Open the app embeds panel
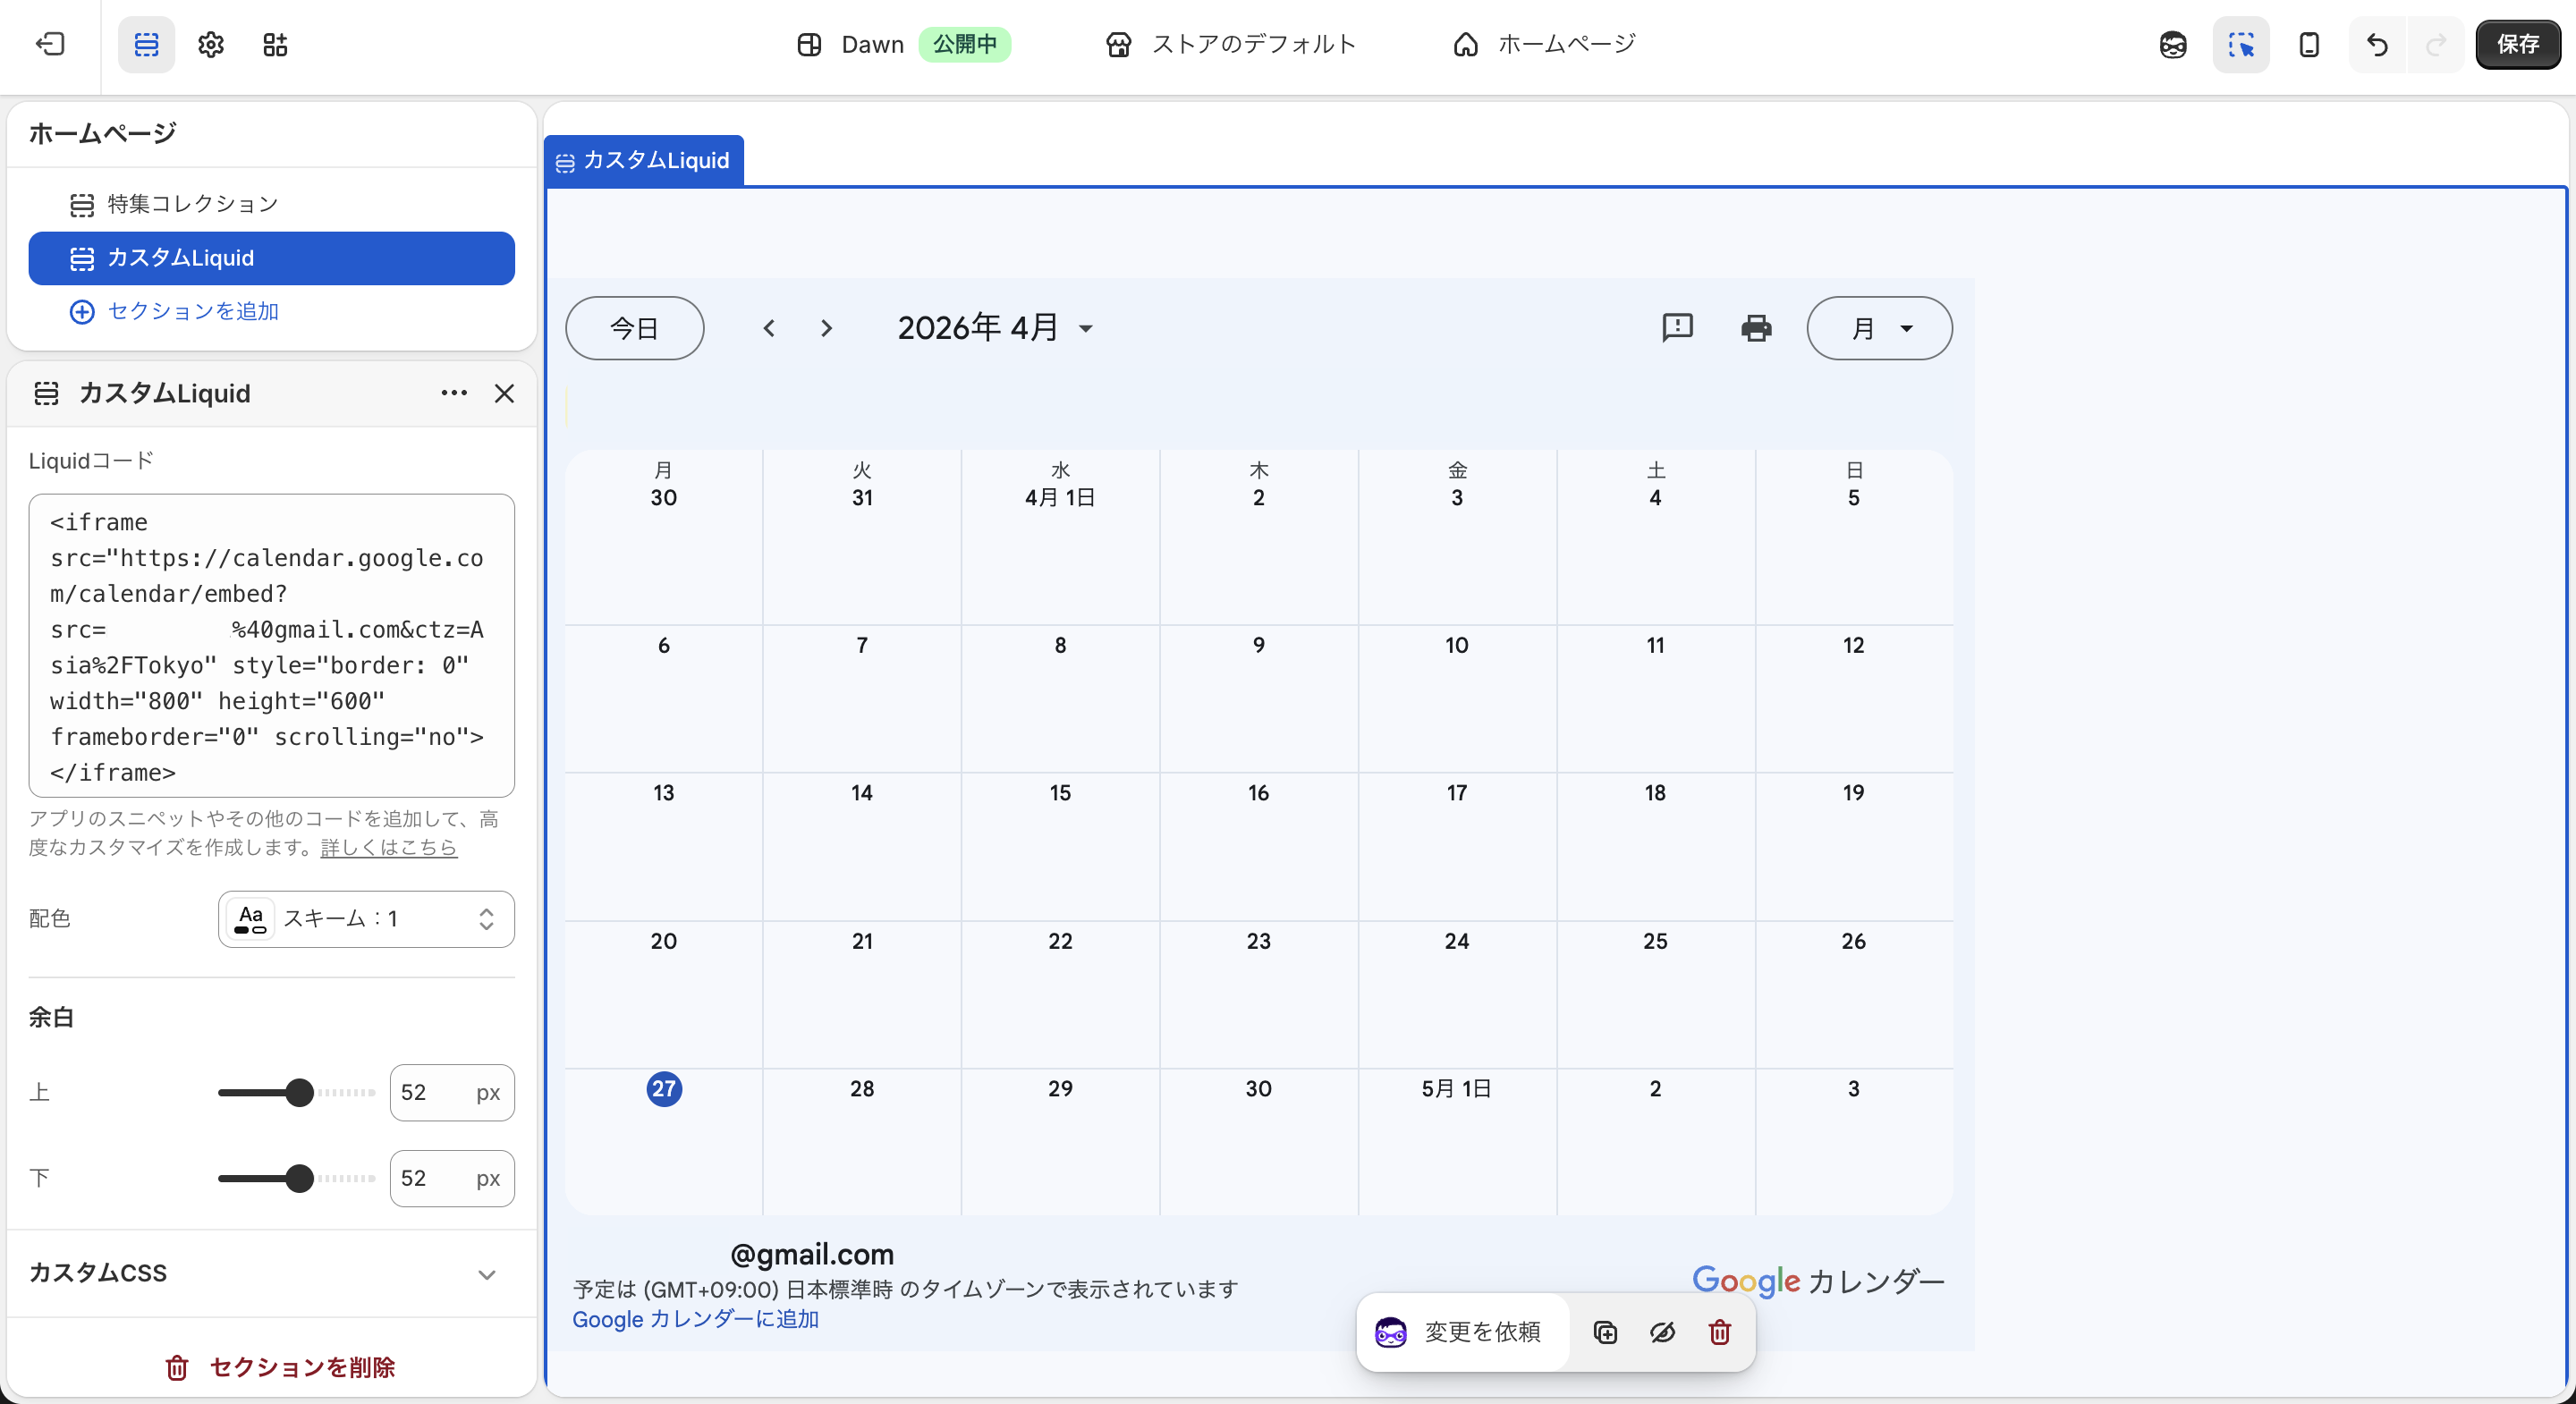Image resolution: width=2576 pixels, height=1404 pixels. [276, 44]
